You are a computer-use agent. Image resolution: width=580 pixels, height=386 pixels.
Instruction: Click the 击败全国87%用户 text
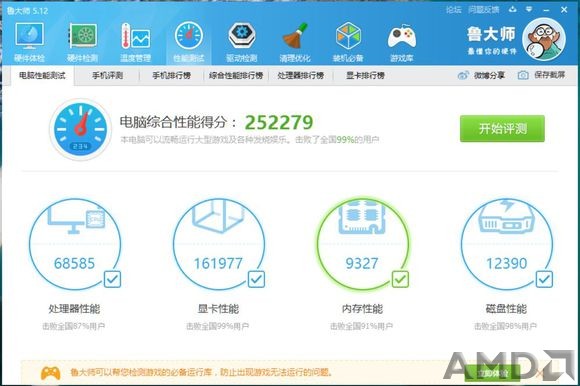pyautogui.click(x=74, y=326)
